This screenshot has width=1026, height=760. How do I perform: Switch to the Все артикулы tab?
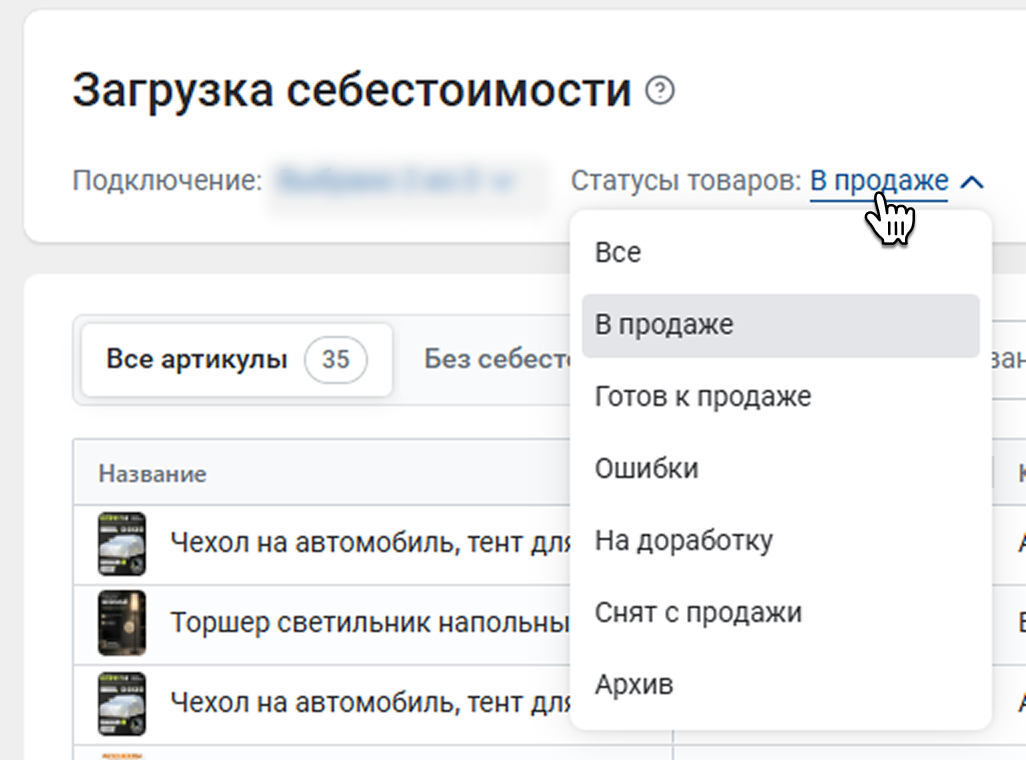click(x=197, y=359)
